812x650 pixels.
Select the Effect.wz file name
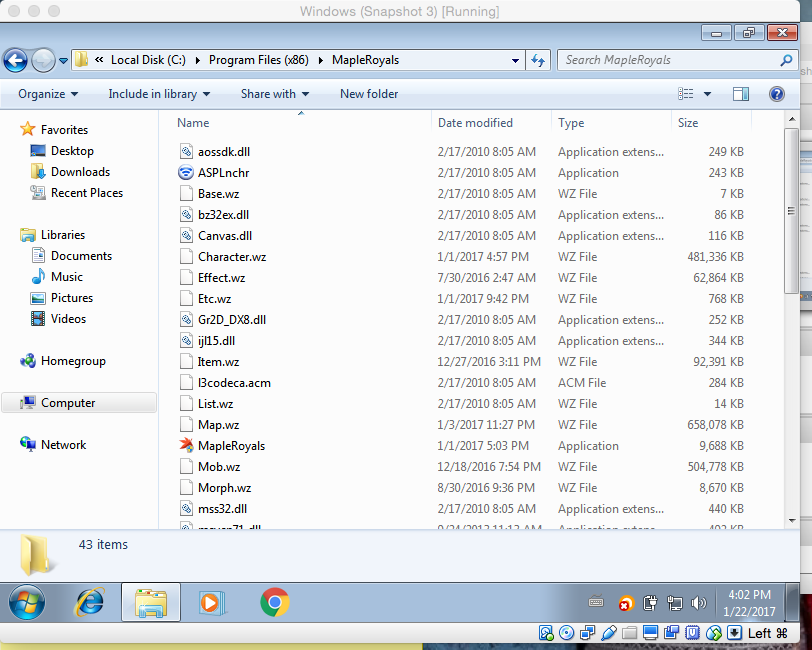[222, 278]
